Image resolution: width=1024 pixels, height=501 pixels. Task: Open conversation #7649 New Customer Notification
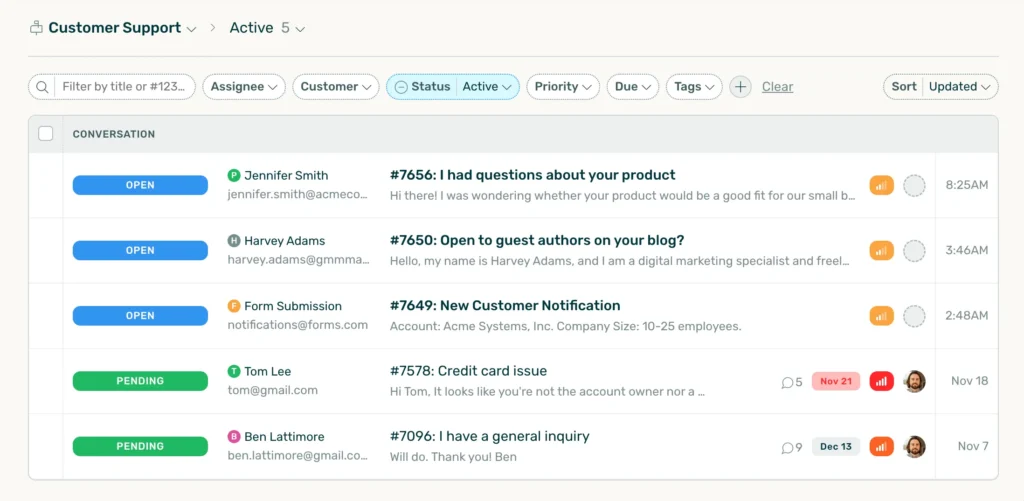(x=505, y=306)
